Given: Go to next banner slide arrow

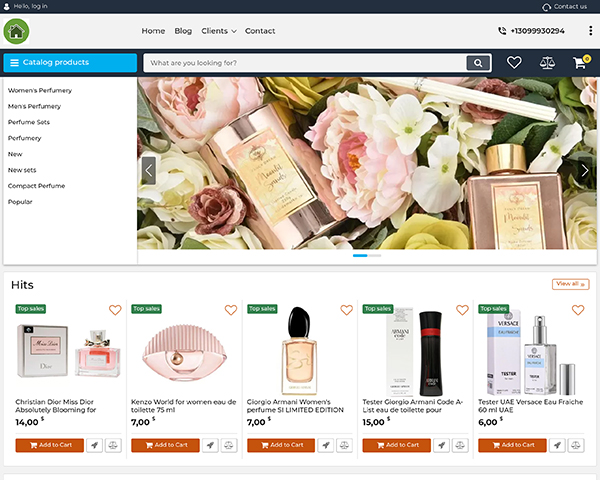Looking at the screenshot, I should point(585,170).
